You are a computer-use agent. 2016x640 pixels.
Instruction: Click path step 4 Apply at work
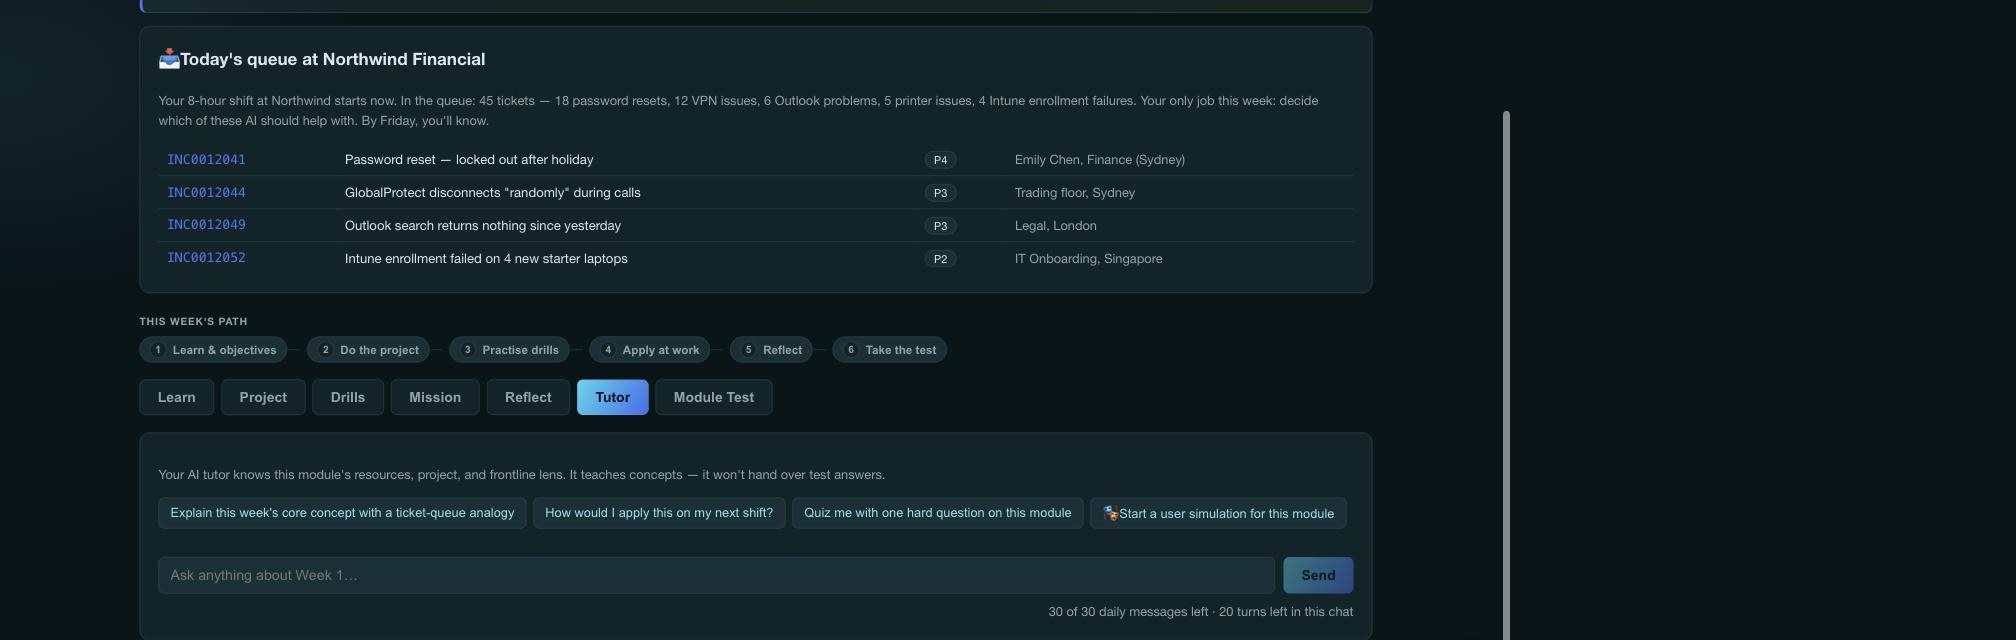649,350
